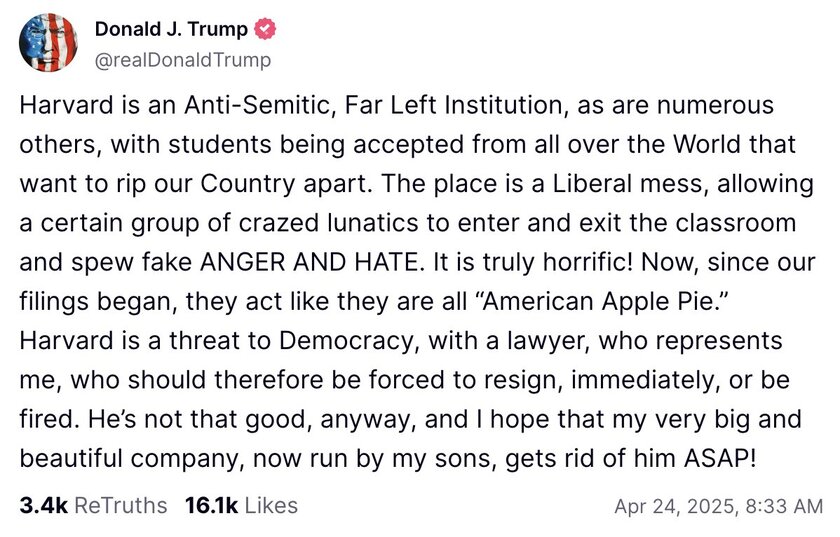The height and width of the screenshot is (537, 840).
Task: Click the 3.4k ReTruths count
Action: [x=43, y=505]
